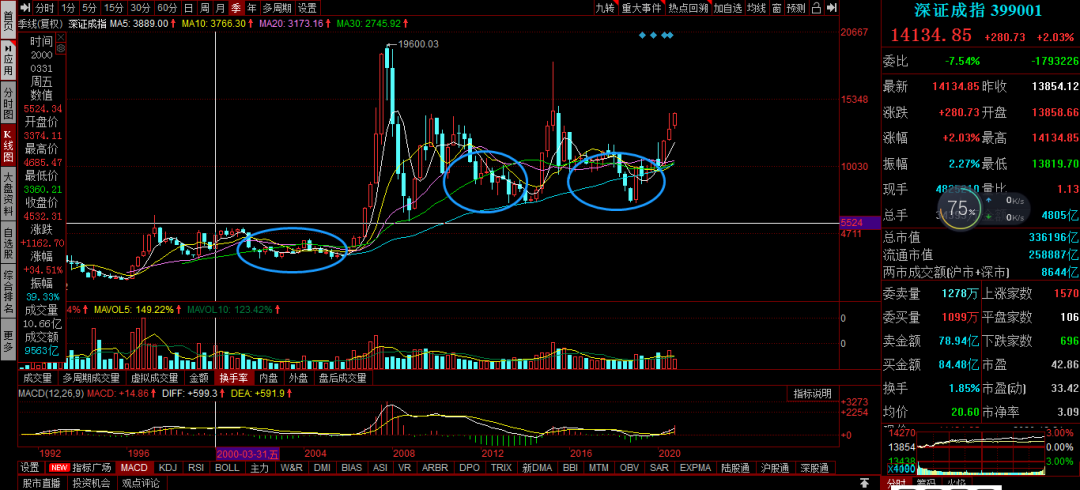Switch chart to 分时 period
Viewport: 1080px width, 490px height.
[x=44, y=8]
